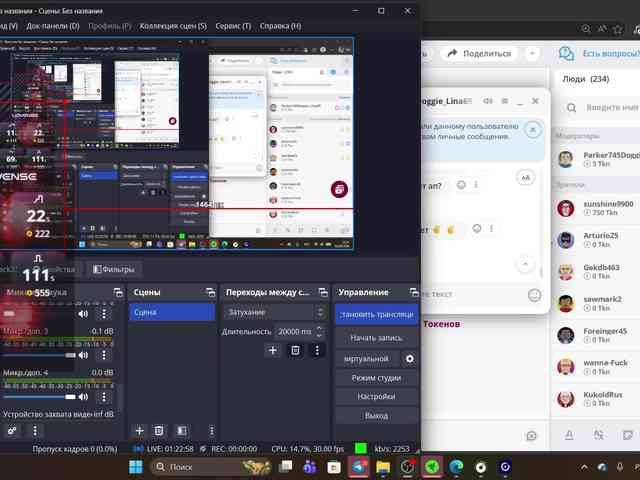Image resolution: width=640 pixels, height=480 pixels.
Task: Show hidden system tray icons chevron
Action: (x=584, y=467)
